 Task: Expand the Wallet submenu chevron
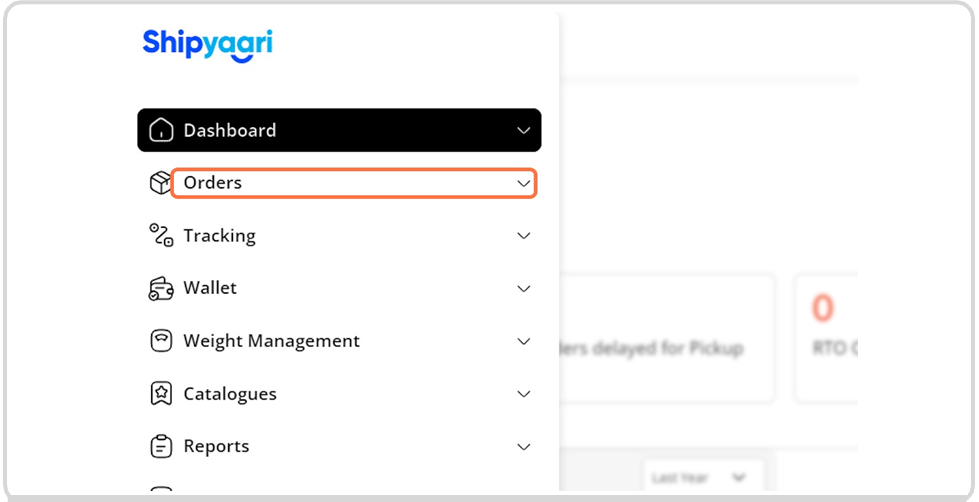tap(524, 289)
